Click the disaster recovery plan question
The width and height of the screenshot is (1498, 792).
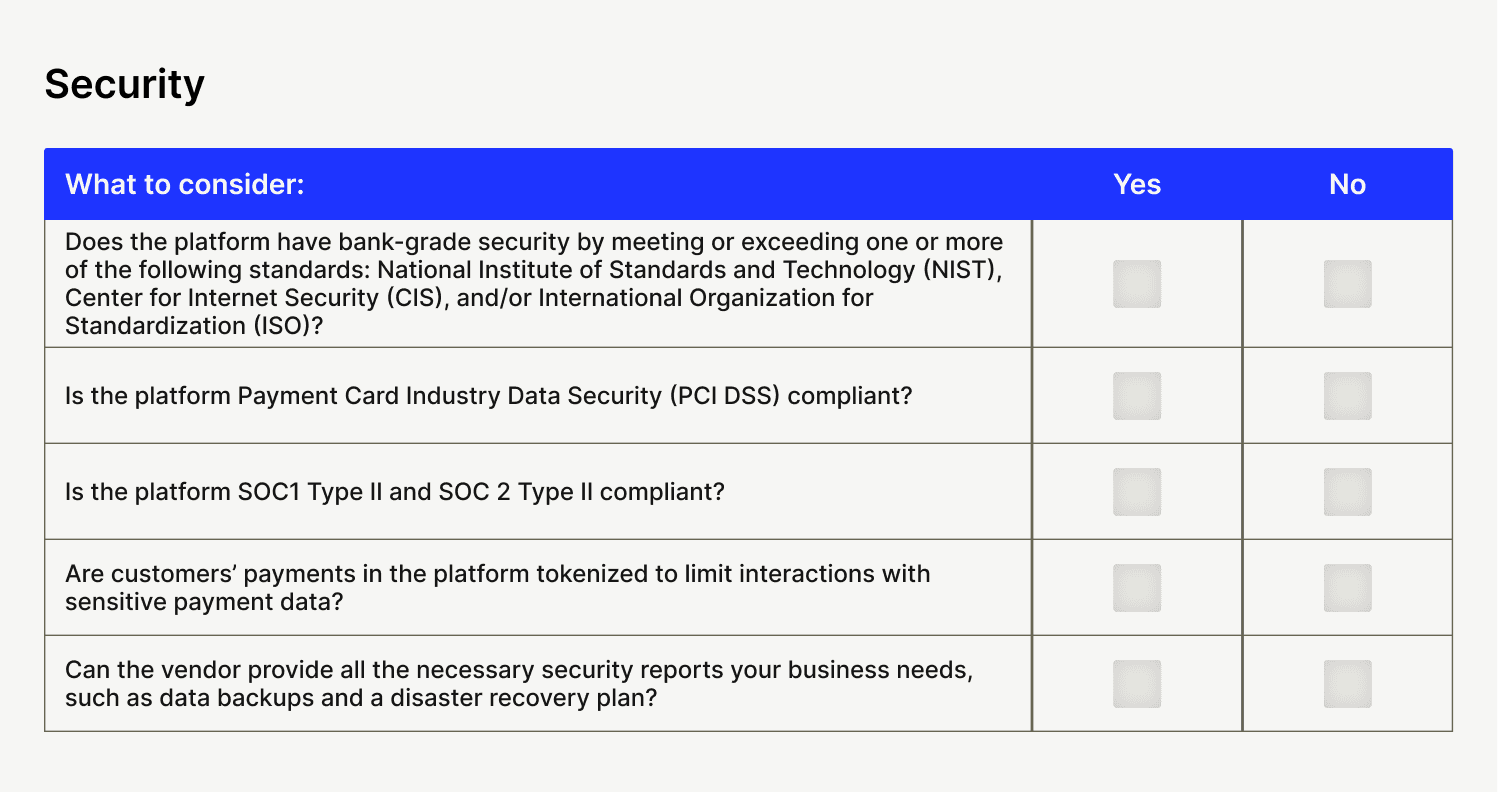coord(518,684)
